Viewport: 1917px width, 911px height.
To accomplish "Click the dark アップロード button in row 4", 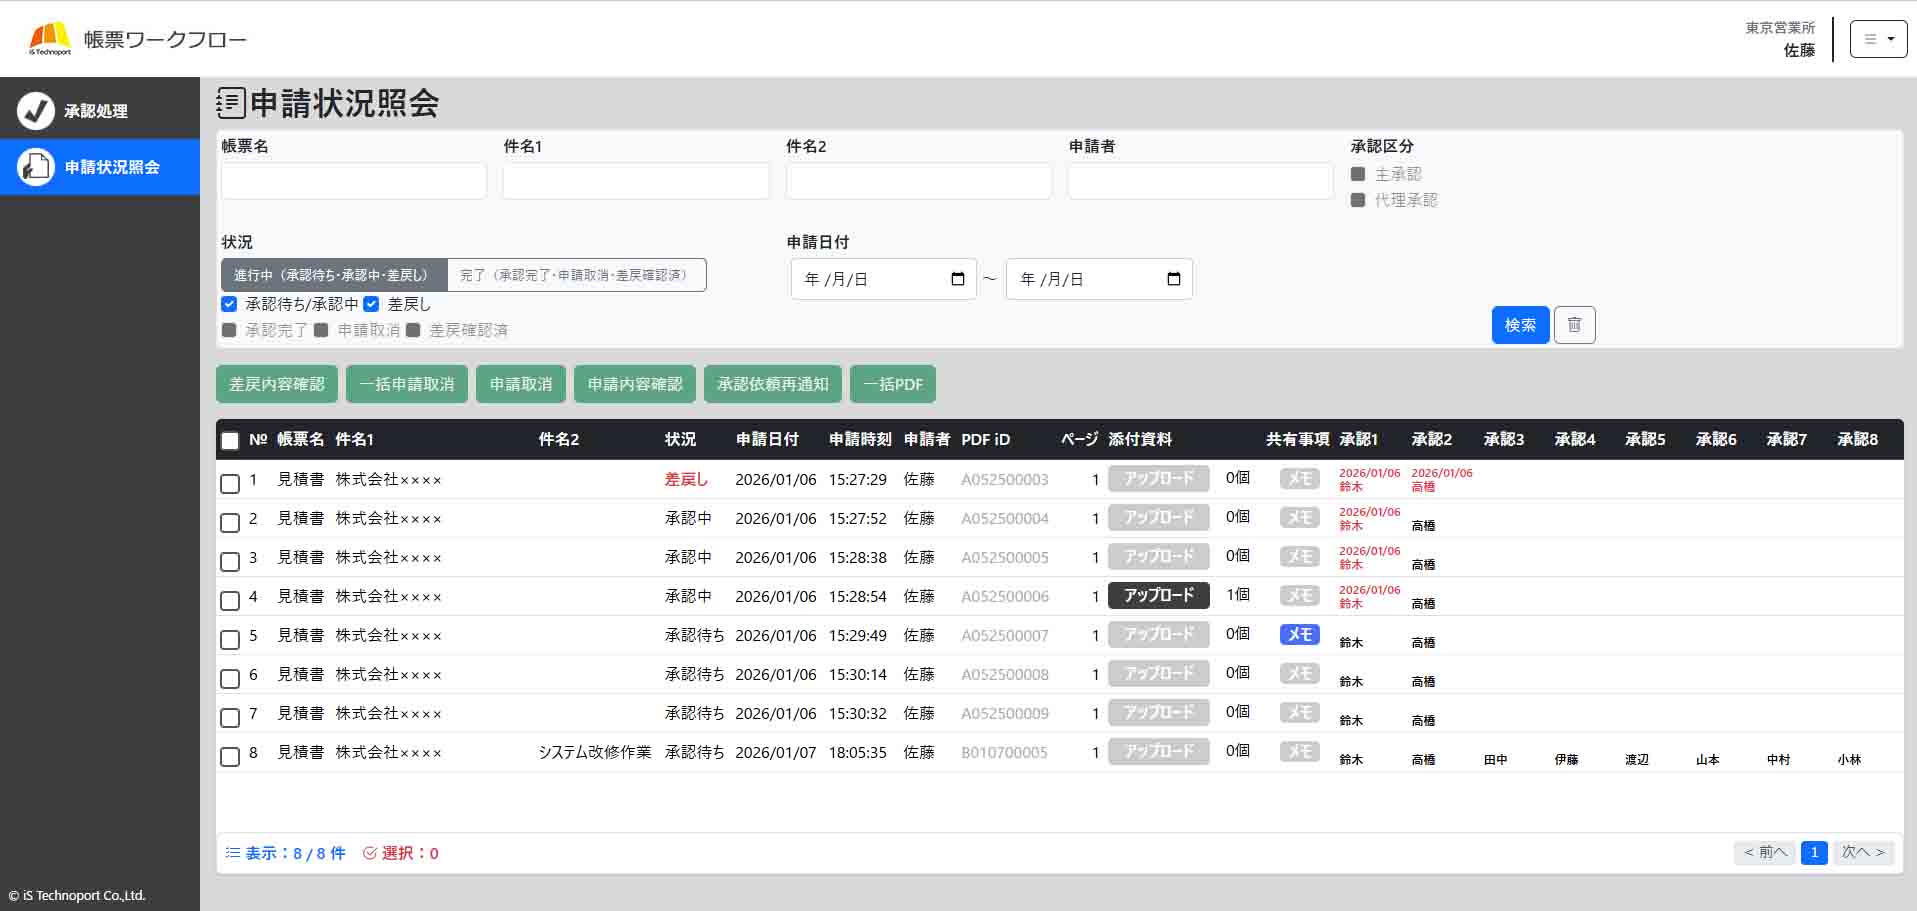I will tap(1158, 595).
